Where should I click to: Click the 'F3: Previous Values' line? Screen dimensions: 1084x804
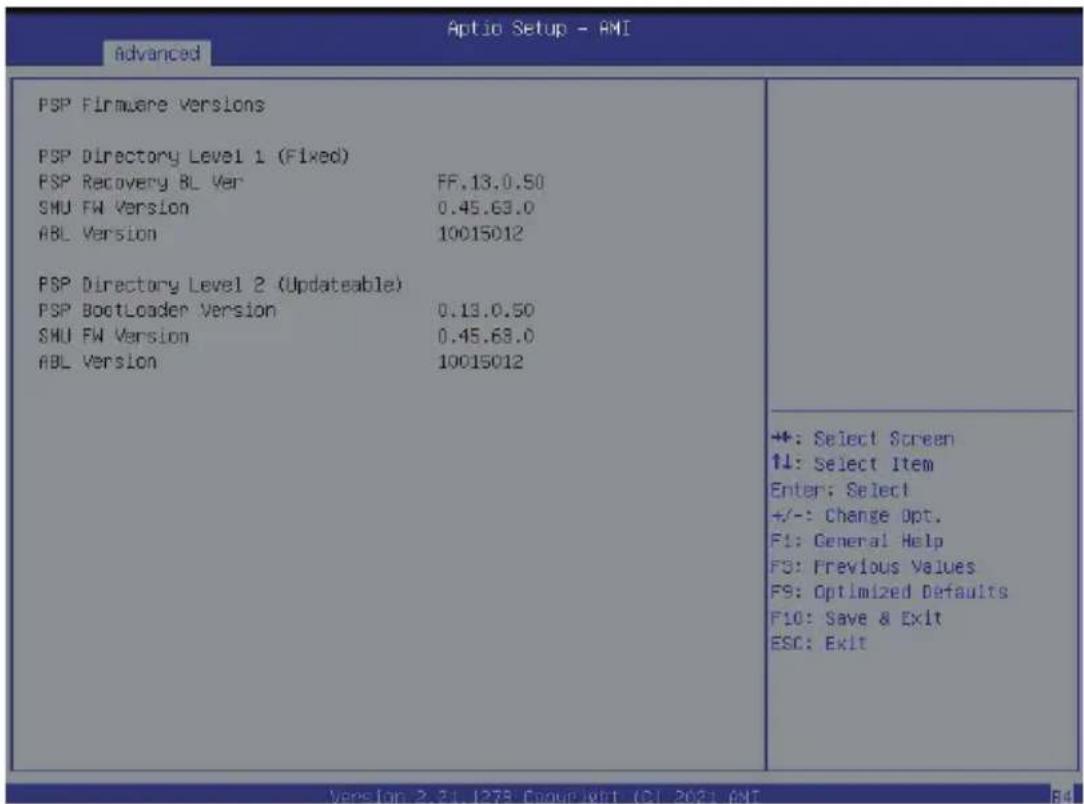pos(872,567)
